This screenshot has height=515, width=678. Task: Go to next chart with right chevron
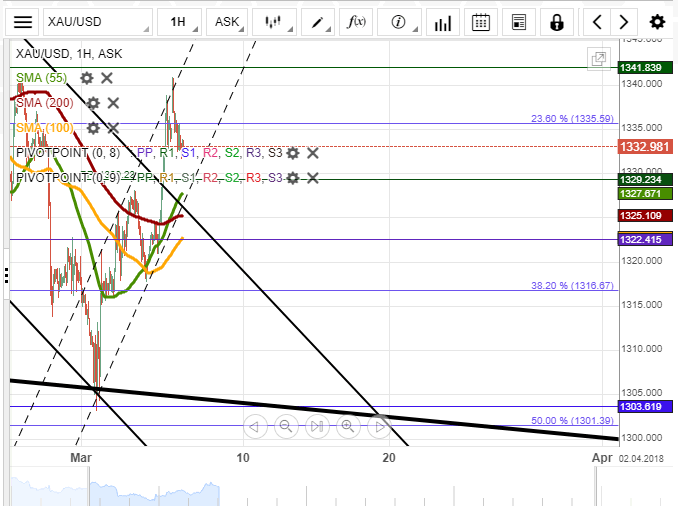pyautogui.click(x=624, y=22)
